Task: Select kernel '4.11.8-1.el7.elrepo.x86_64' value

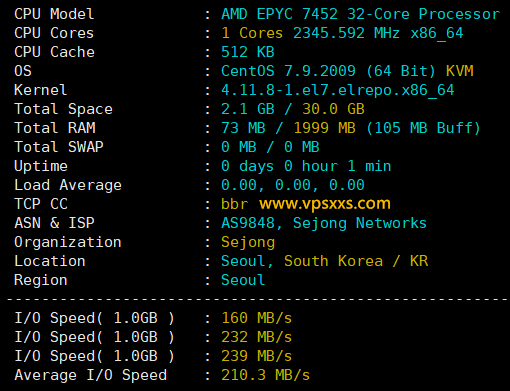Action: [x=338, y=90]
